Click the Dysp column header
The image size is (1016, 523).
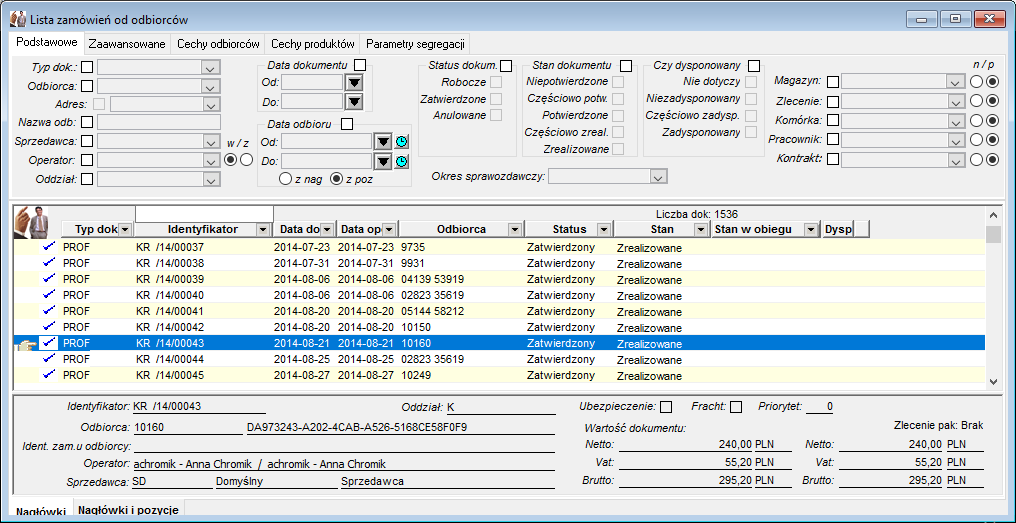[837, 229]
